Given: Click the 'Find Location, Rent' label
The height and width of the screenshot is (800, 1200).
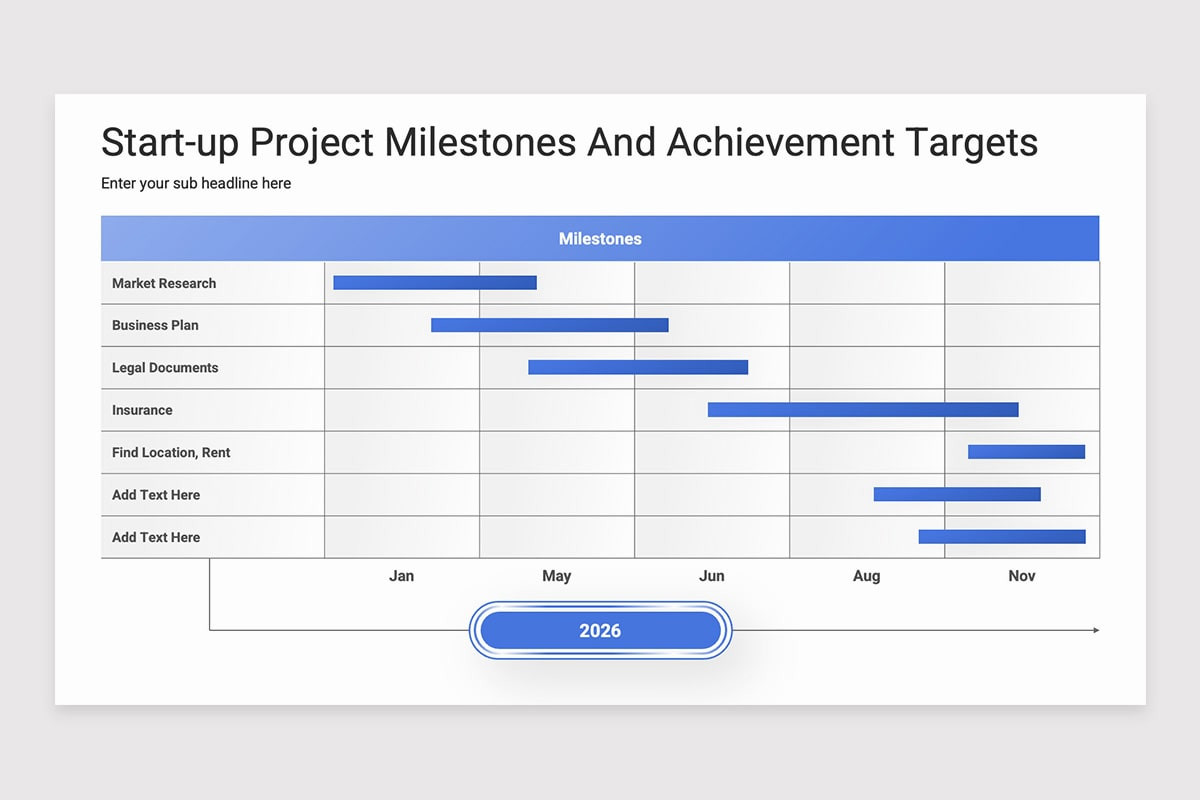Looking at the screenshot, I should coord(171,452).
